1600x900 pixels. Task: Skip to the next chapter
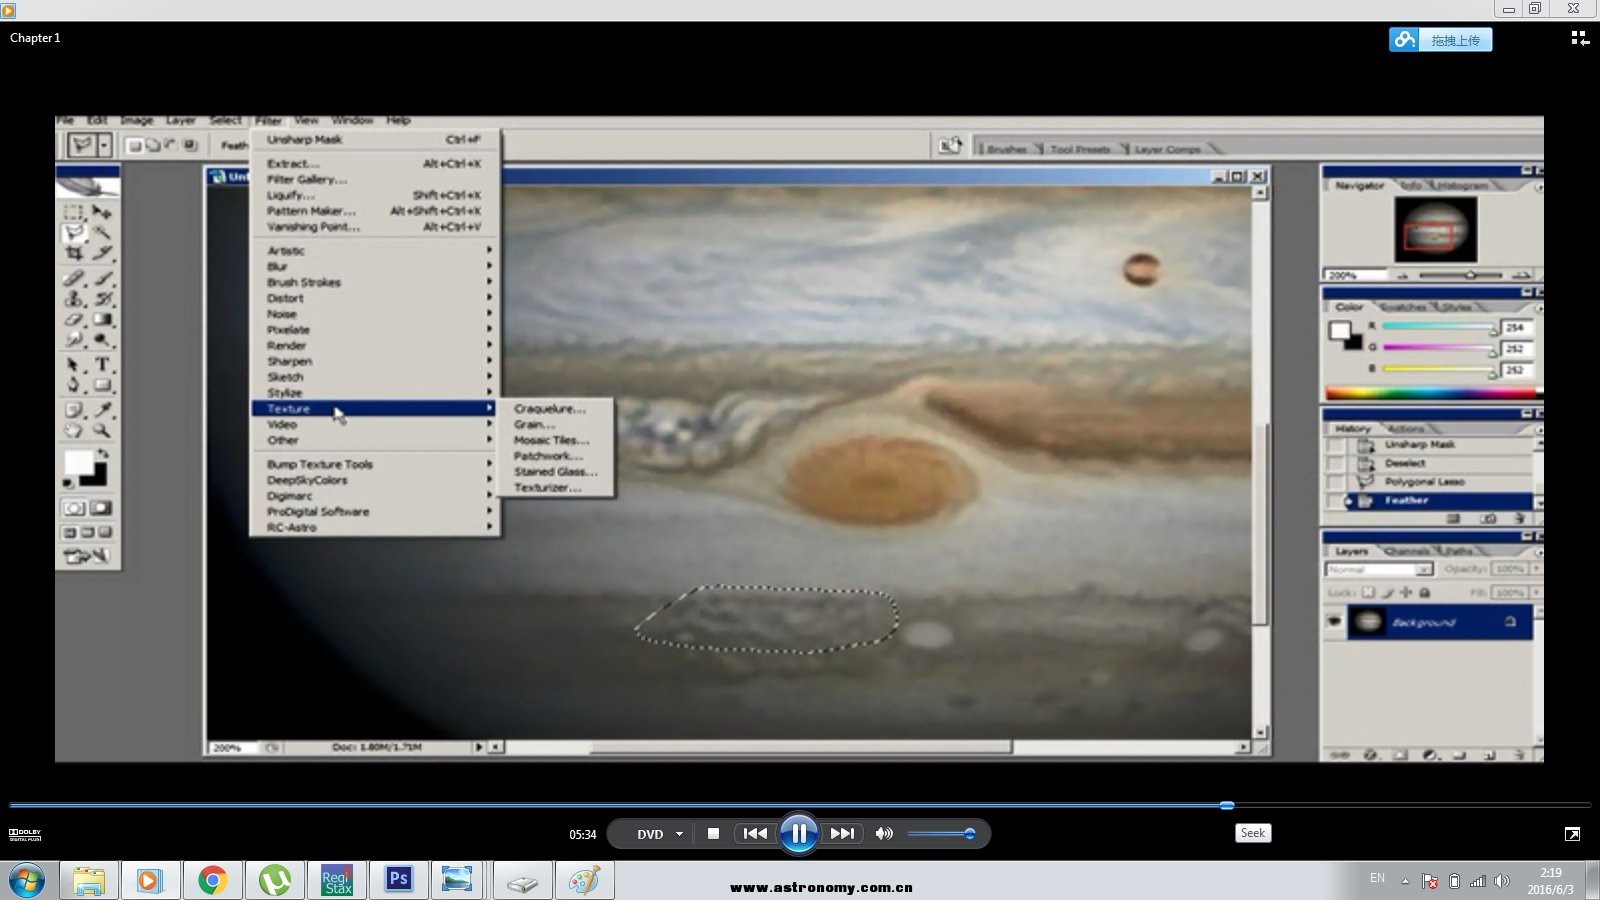tap(843, 834)
